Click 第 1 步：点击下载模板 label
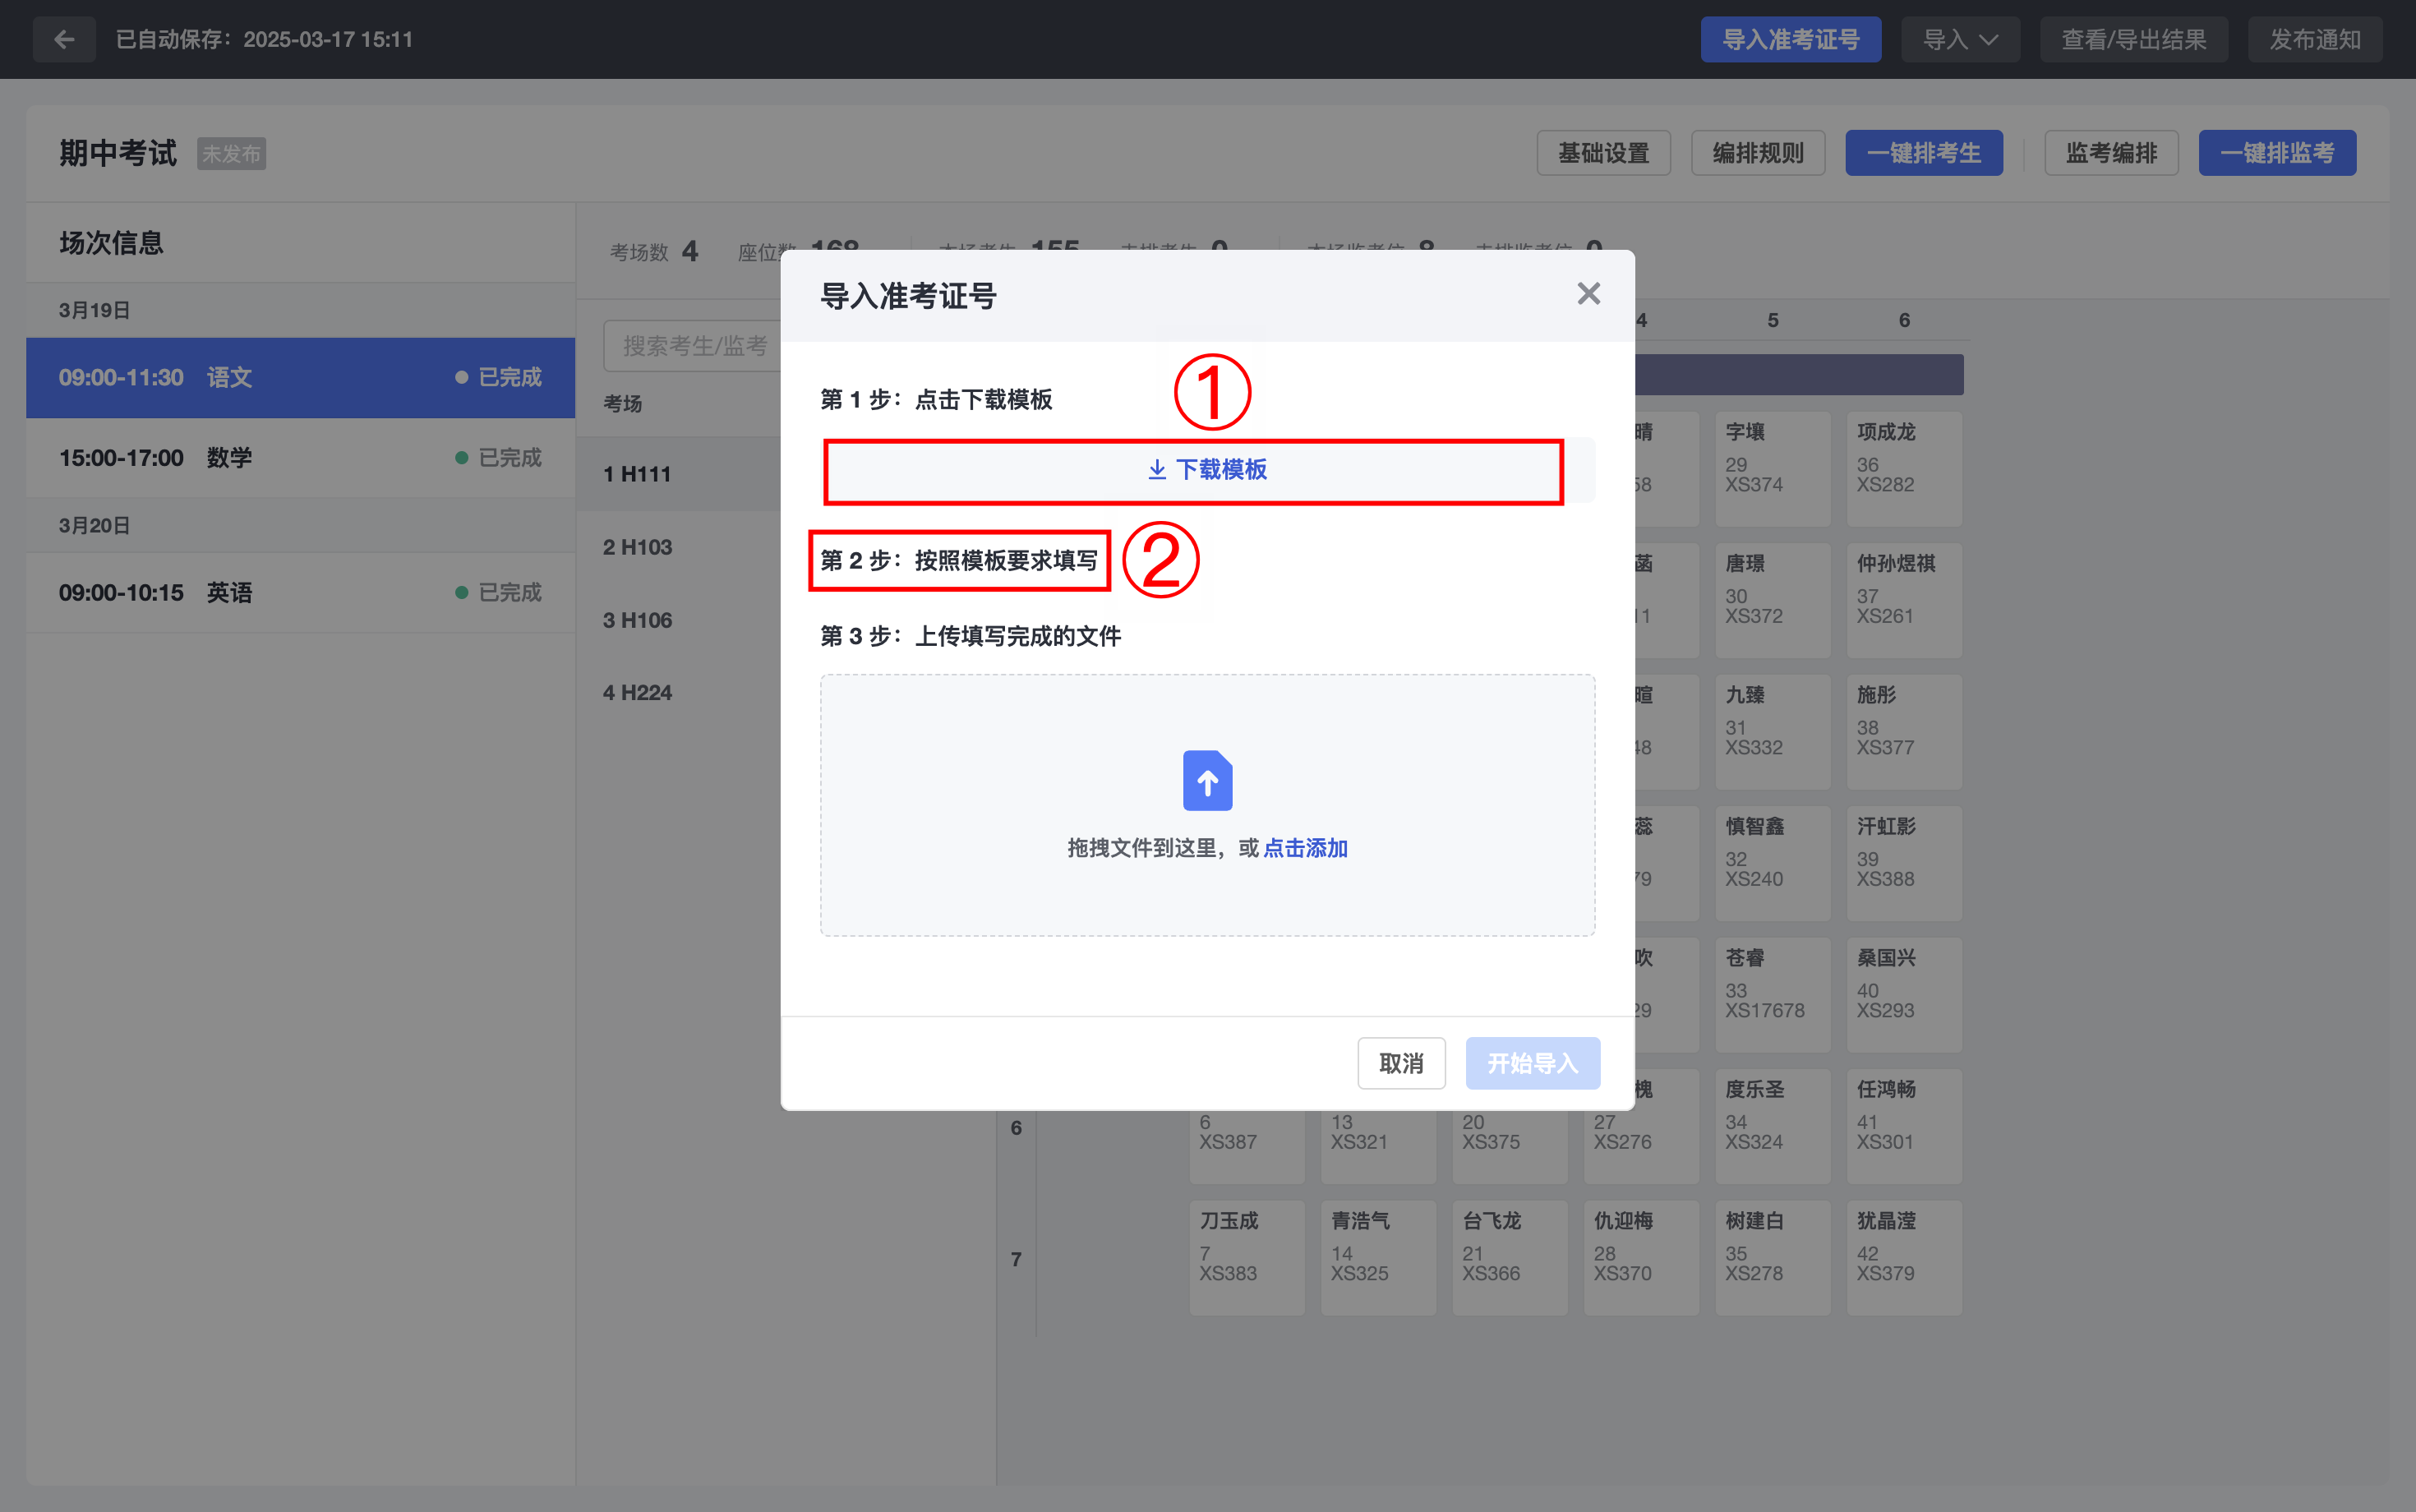 click(x=936, y=399)
